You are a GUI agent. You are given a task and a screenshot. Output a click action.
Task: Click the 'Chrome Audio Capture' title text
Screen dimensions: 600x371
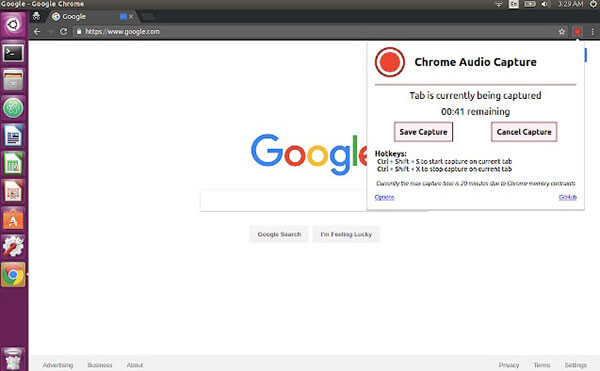[475, 62]
